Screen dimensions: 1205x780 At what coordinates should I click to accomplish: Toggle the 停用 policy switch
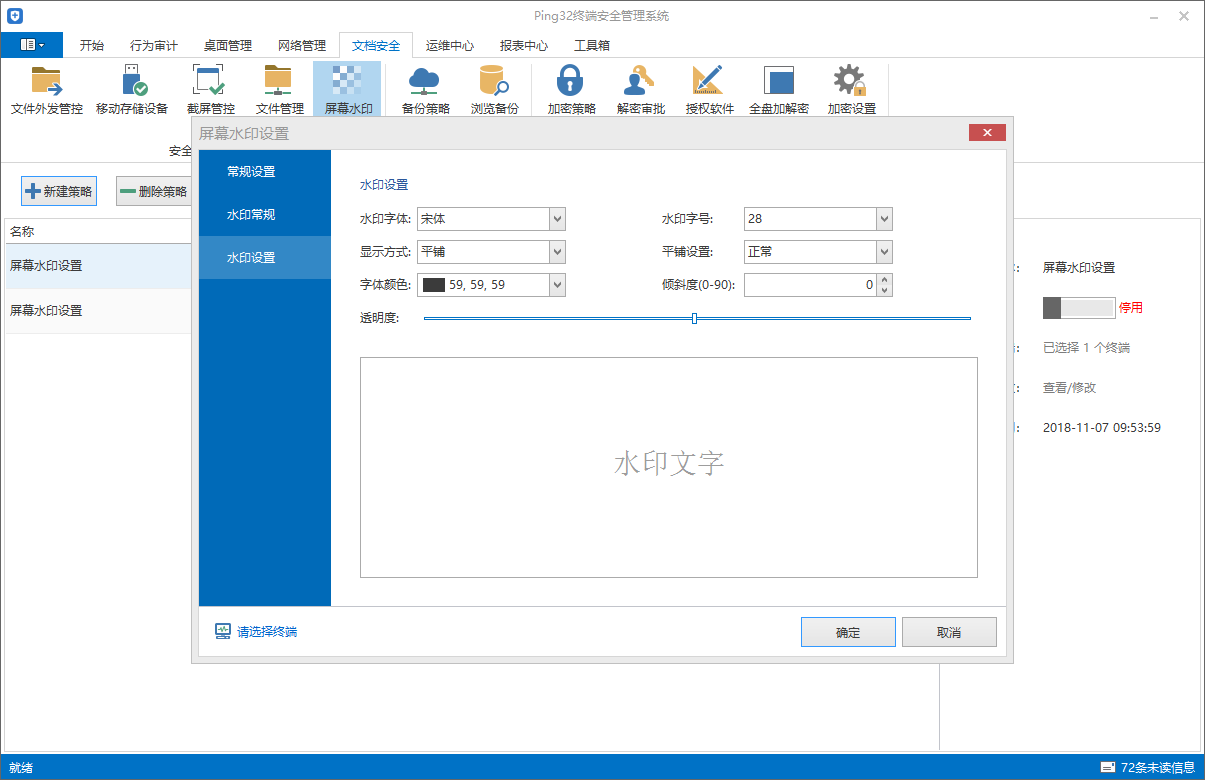[1078, 308]
